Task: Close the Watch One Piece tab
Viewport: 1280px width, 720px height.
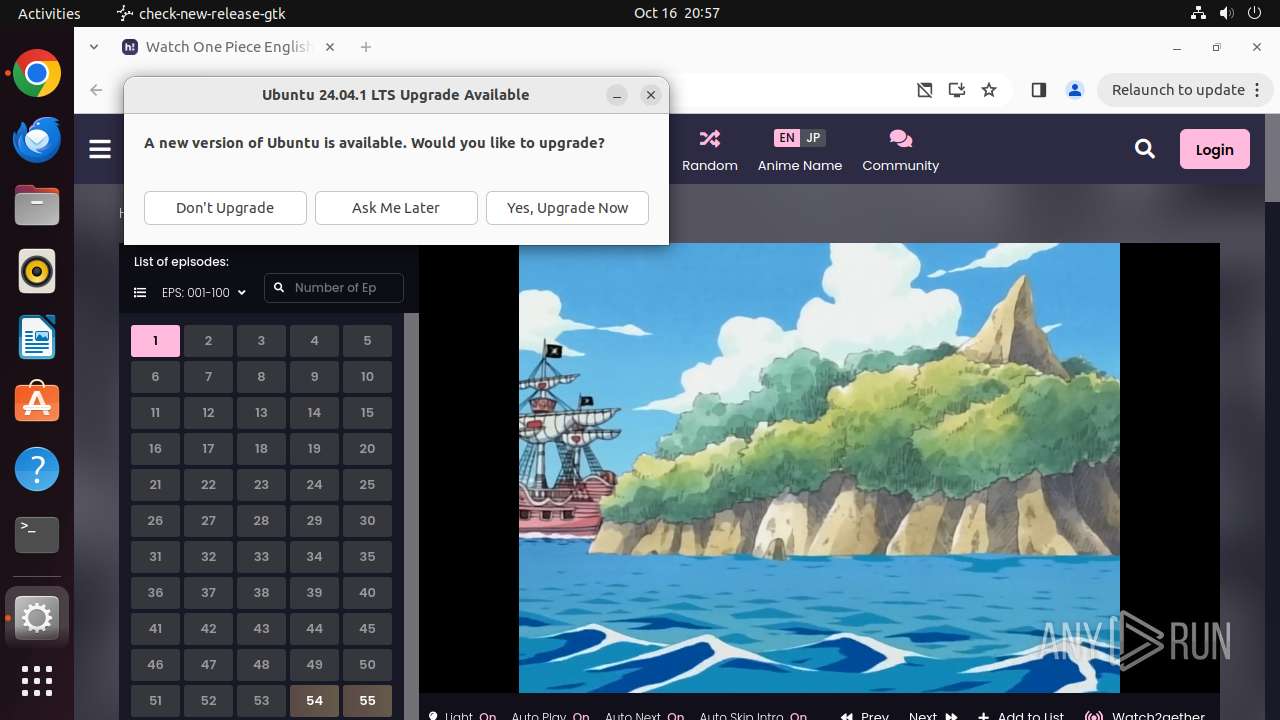Action: point(330,47)
